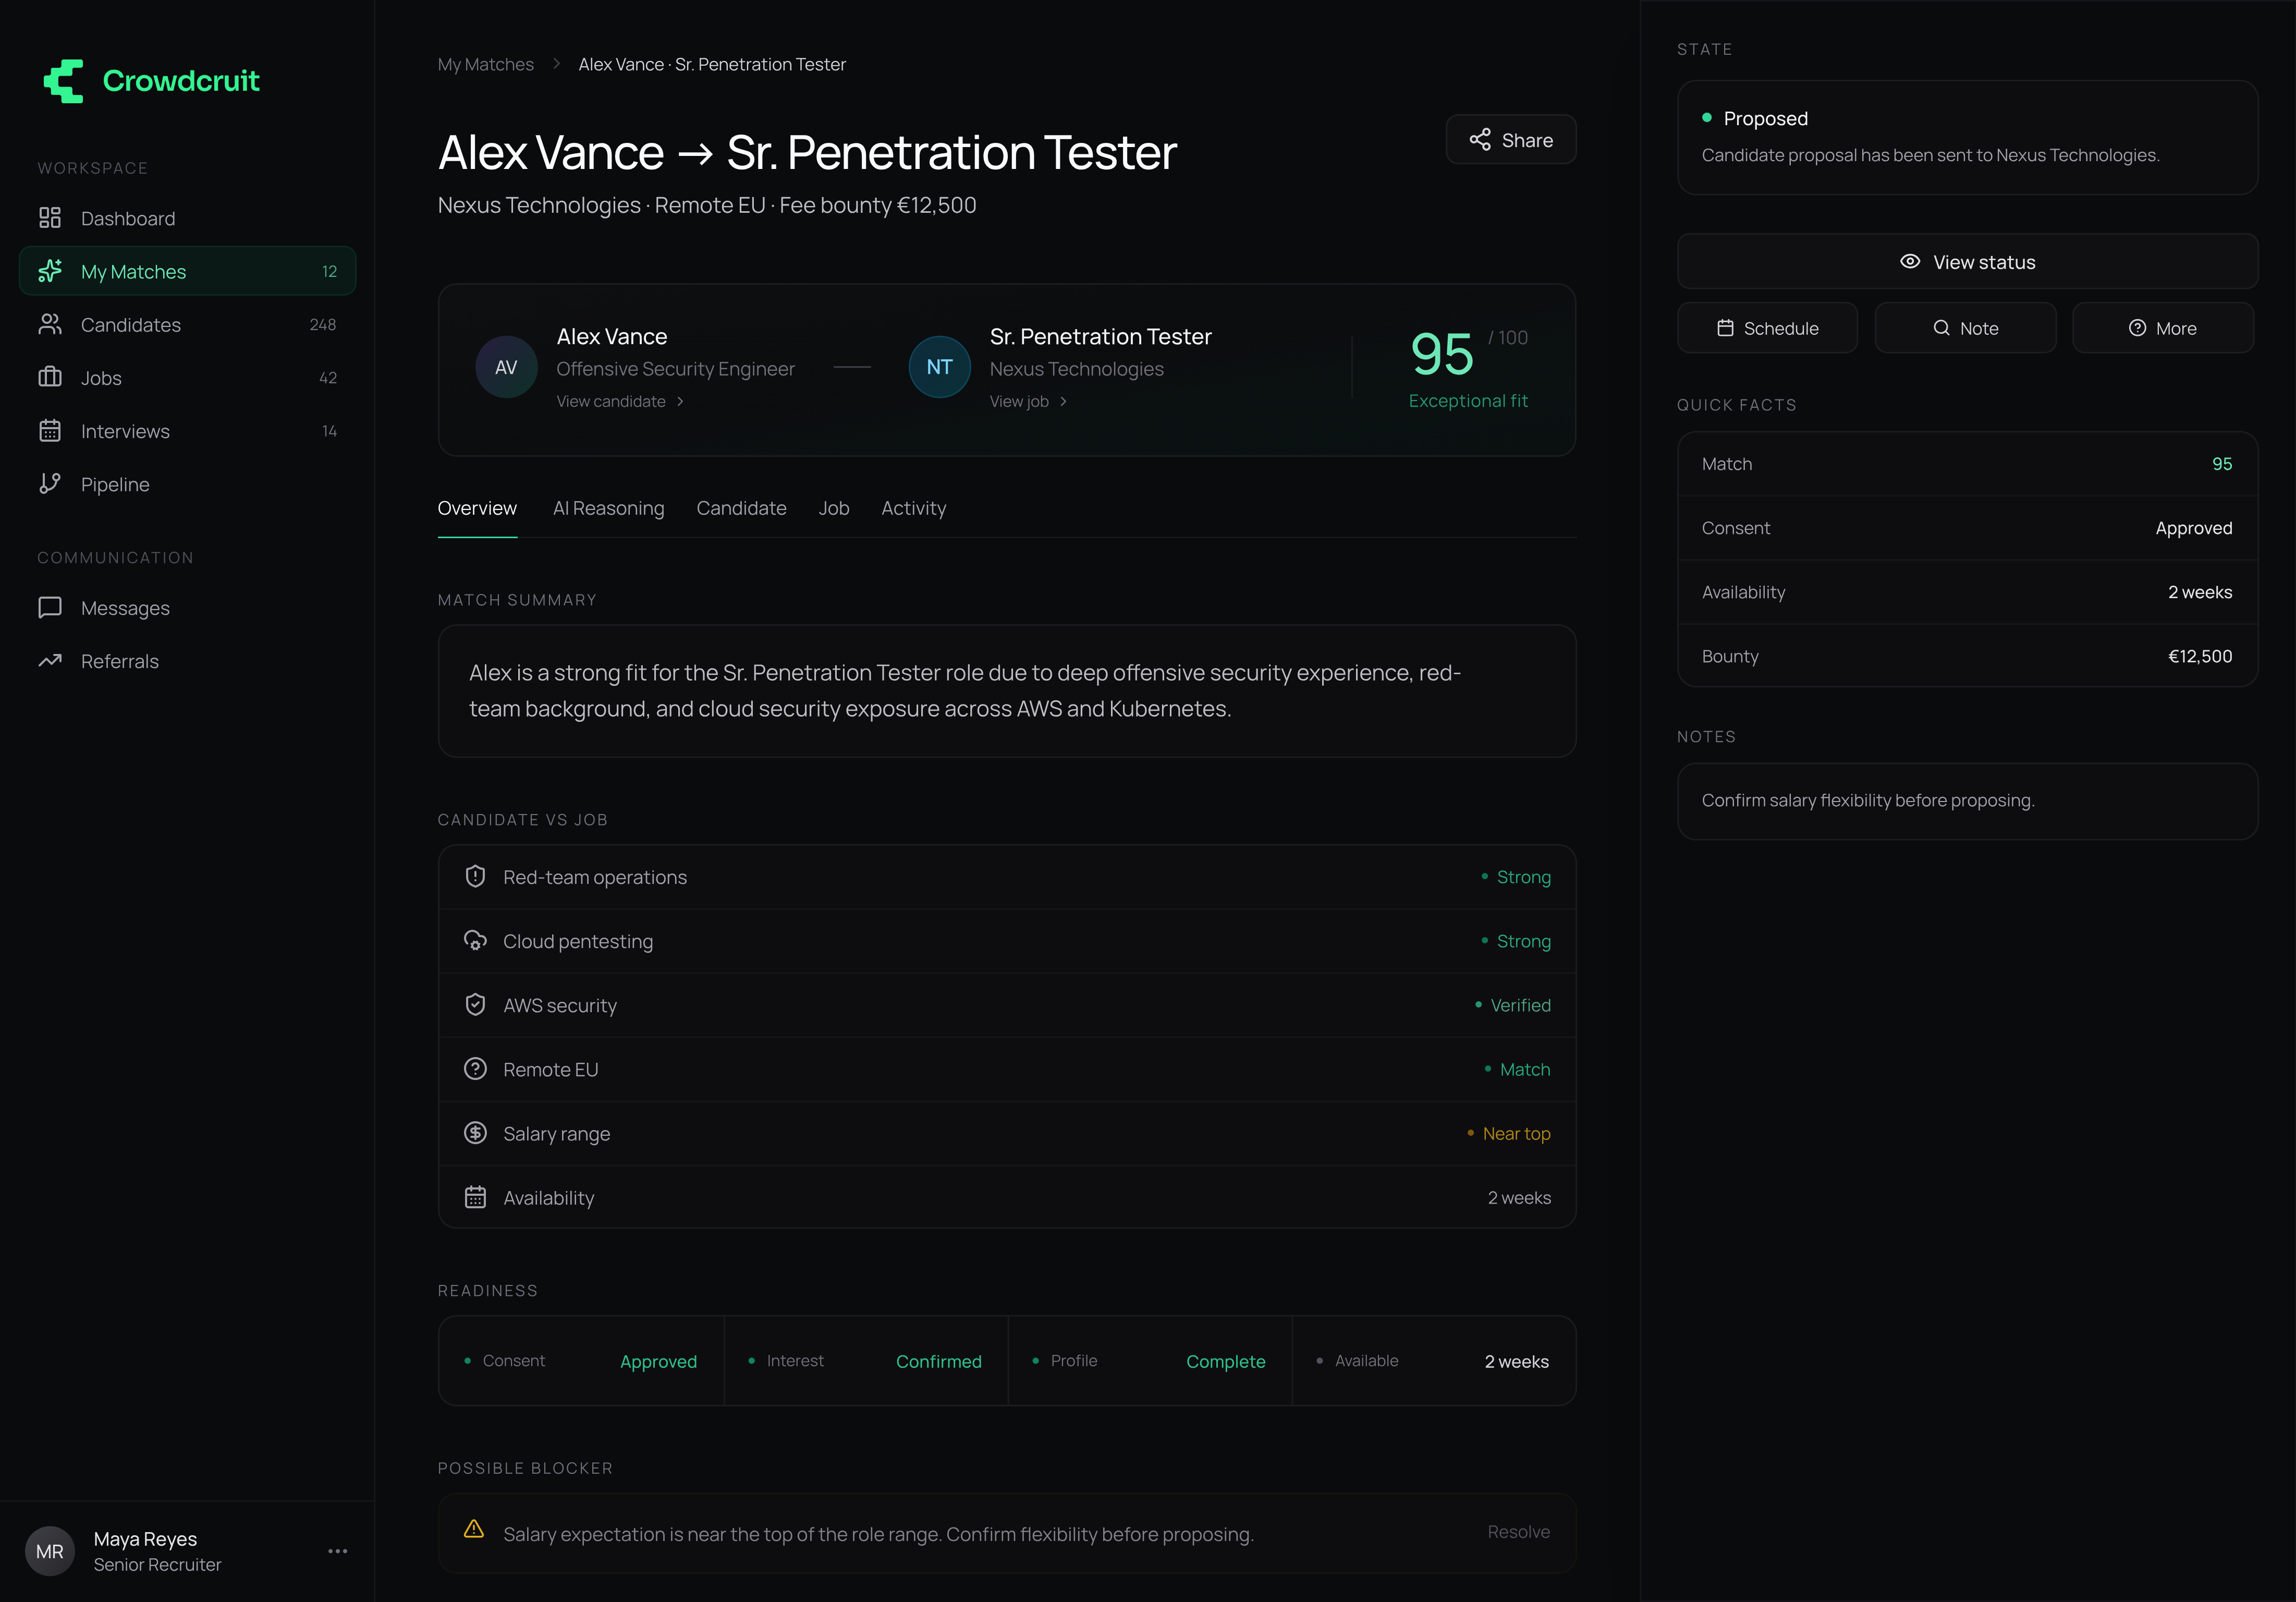
Task: Switch to the Overview tab
Action: pos(477,508)
